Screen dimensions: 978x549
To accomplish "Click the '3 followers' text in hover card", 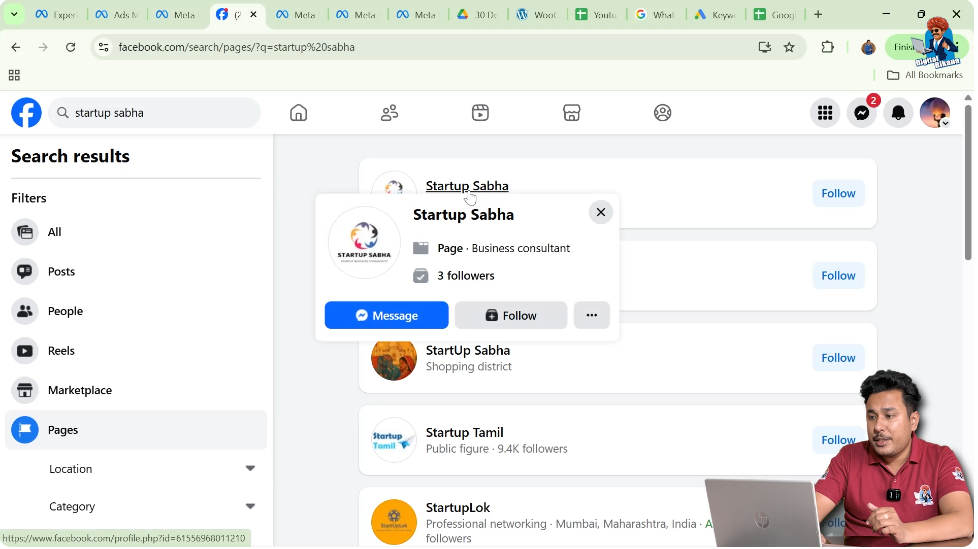I will tap(465, 276).
